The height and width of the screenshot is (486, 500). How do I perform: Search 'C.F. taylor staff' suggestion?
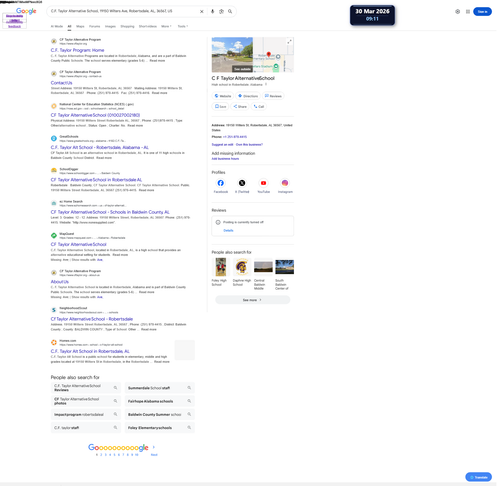tap(86, 428)
